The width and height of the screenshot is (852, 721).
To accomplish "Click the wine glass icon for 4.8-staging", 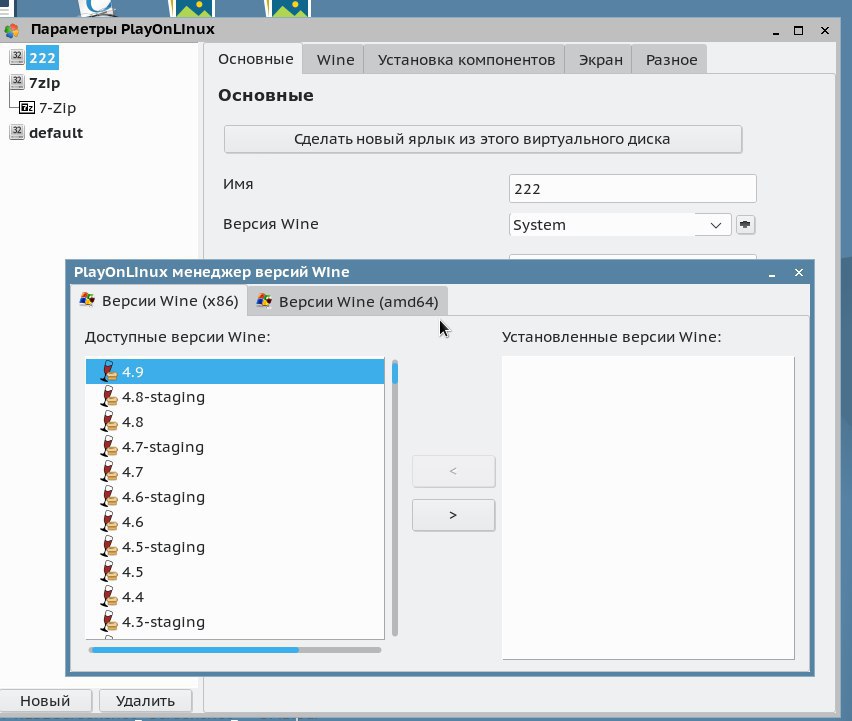I will point(109,397).
